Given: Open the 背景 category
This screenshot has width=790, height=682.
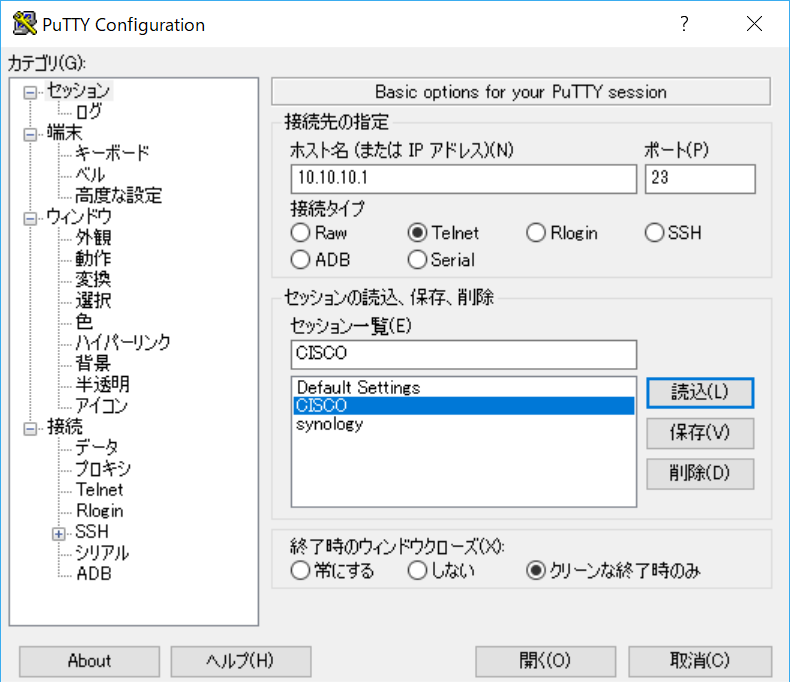Looking at the screenshot, I should click(93, 363).
